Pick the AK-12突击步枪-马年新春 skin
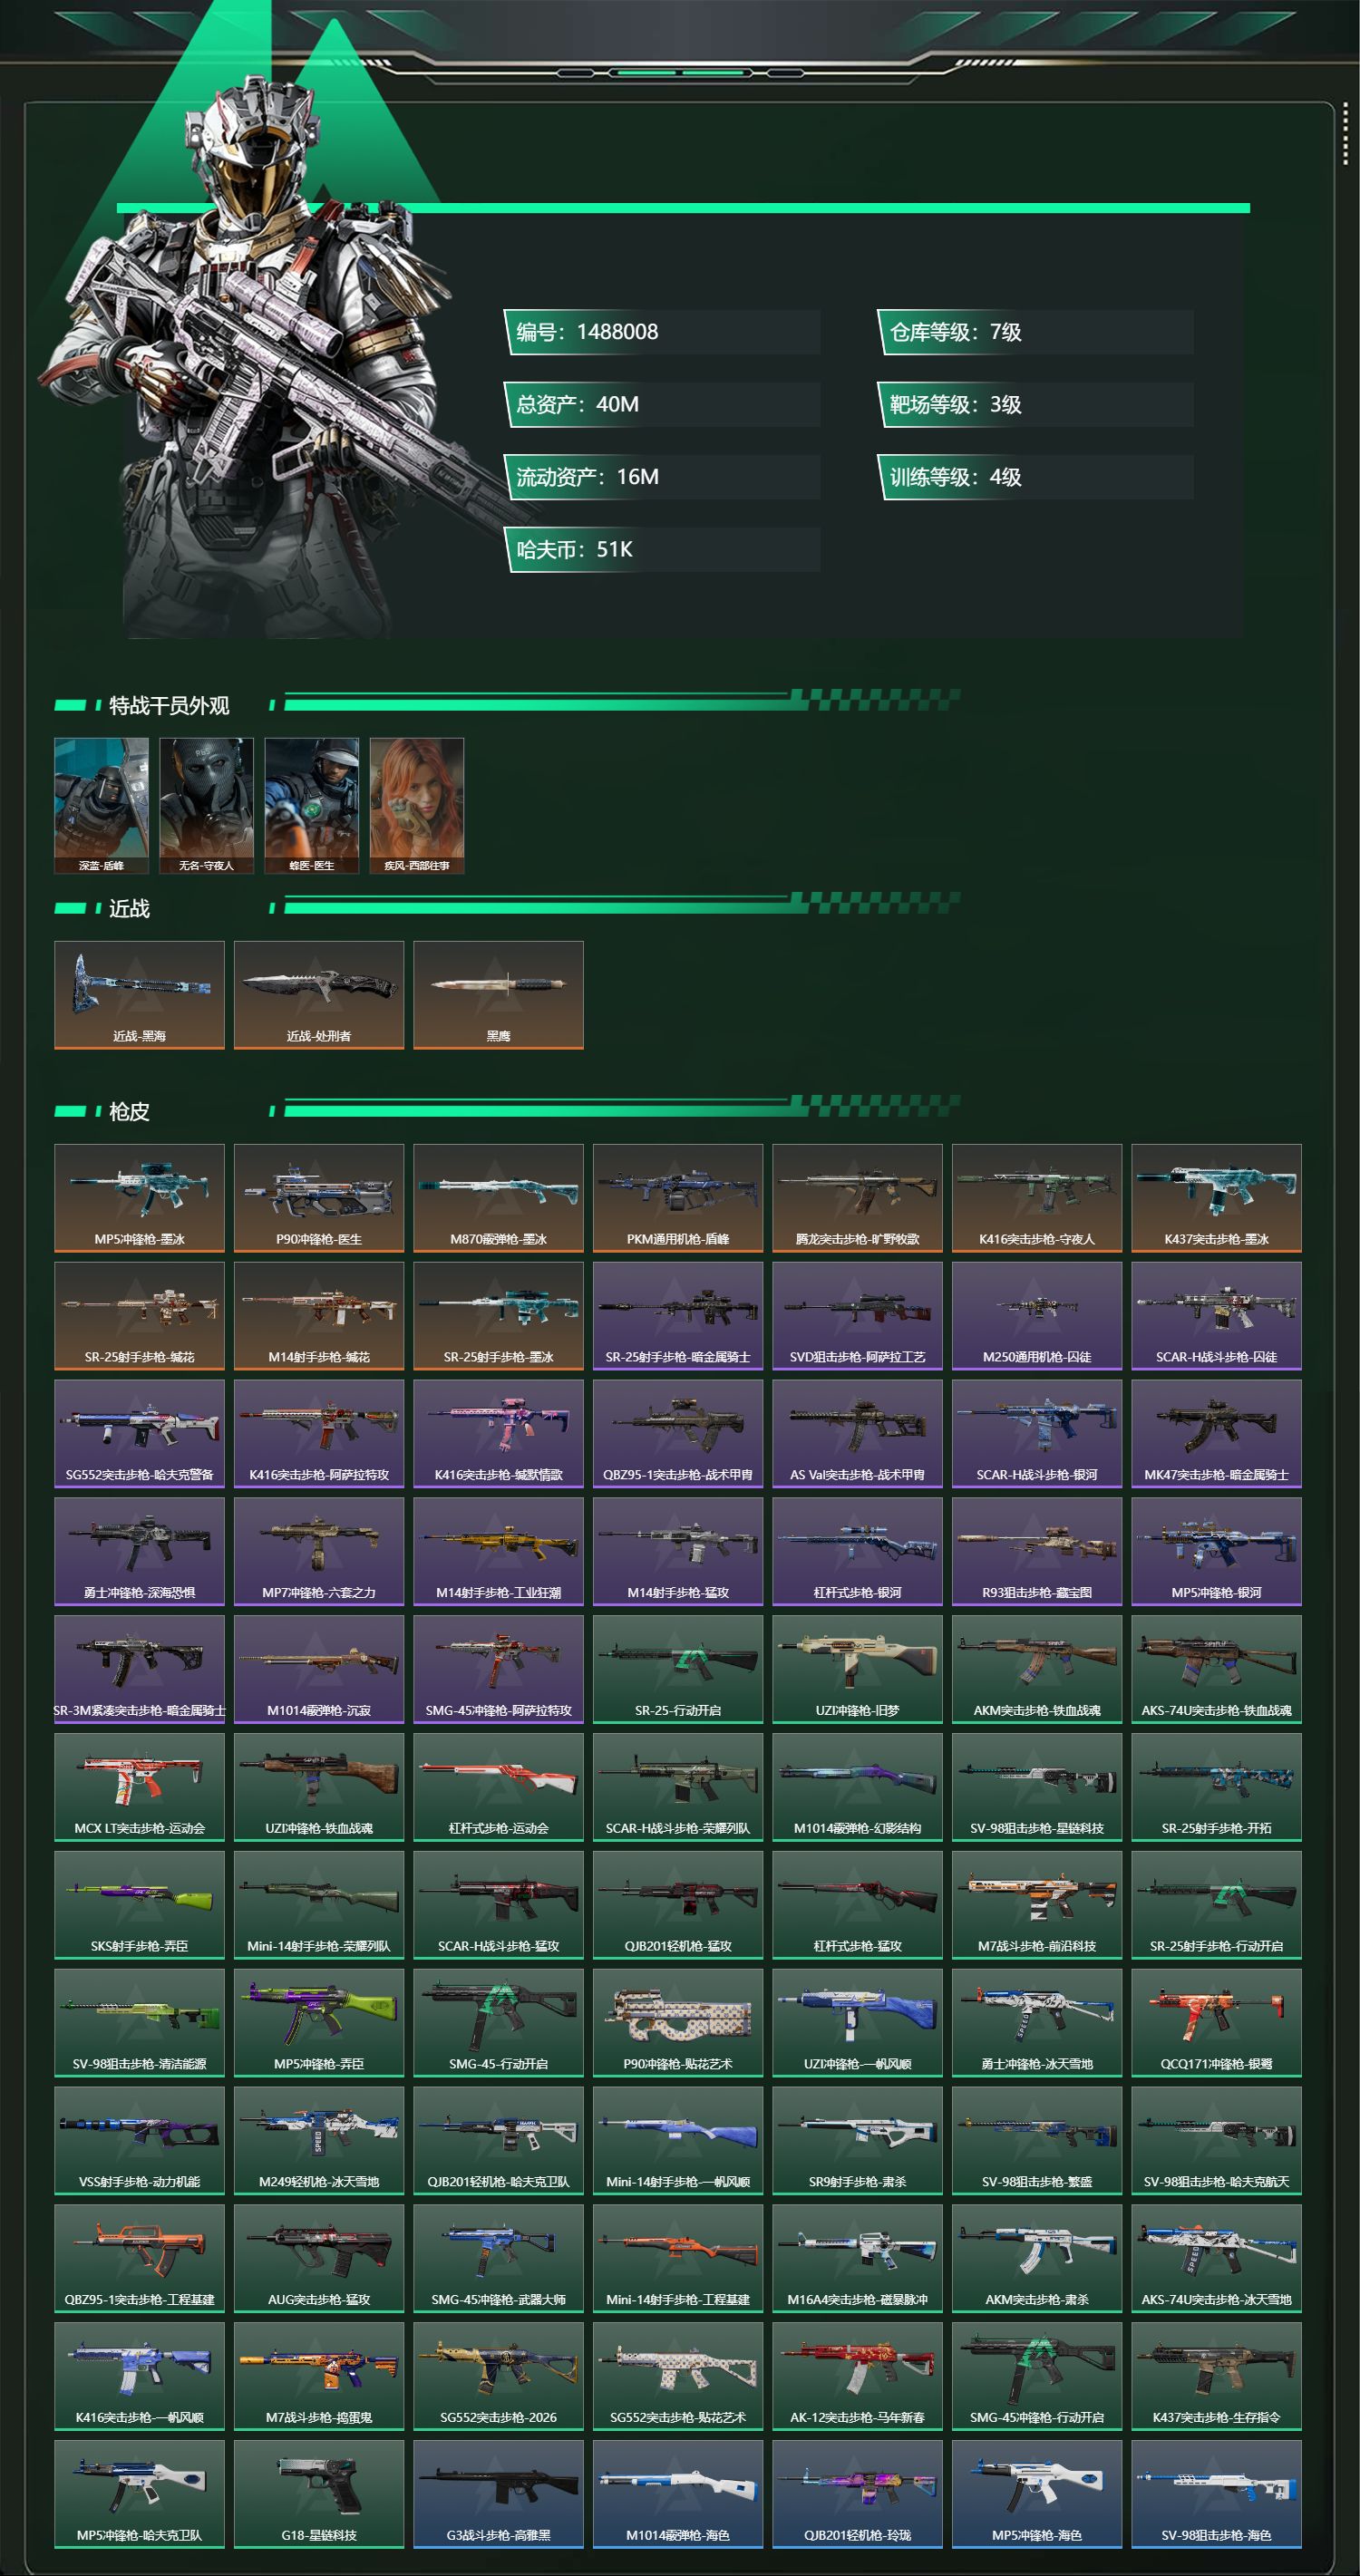 tap(857, 2376)
